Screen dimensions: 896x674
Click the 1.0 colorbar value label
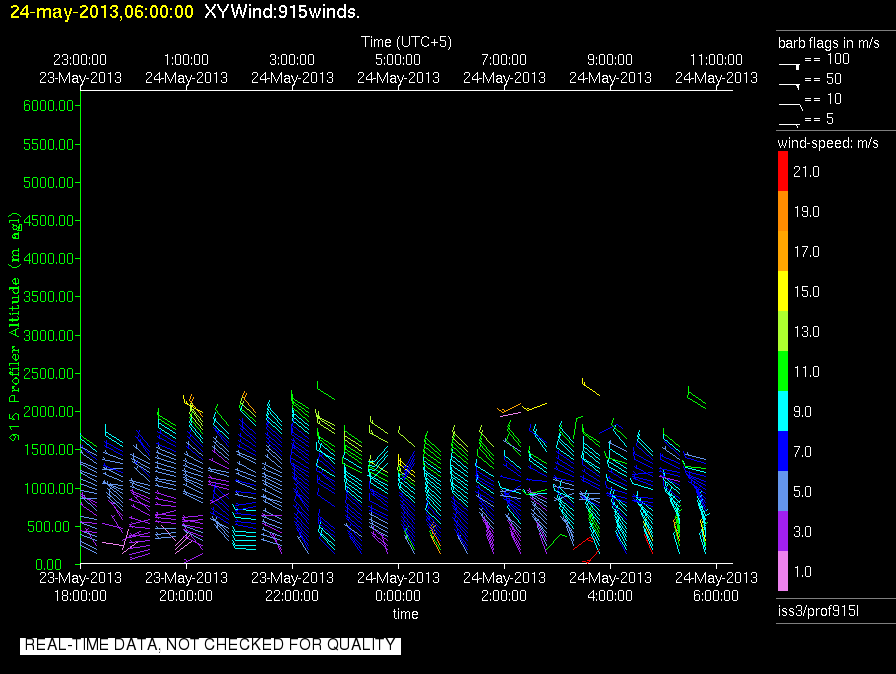[x=803, y=572]
